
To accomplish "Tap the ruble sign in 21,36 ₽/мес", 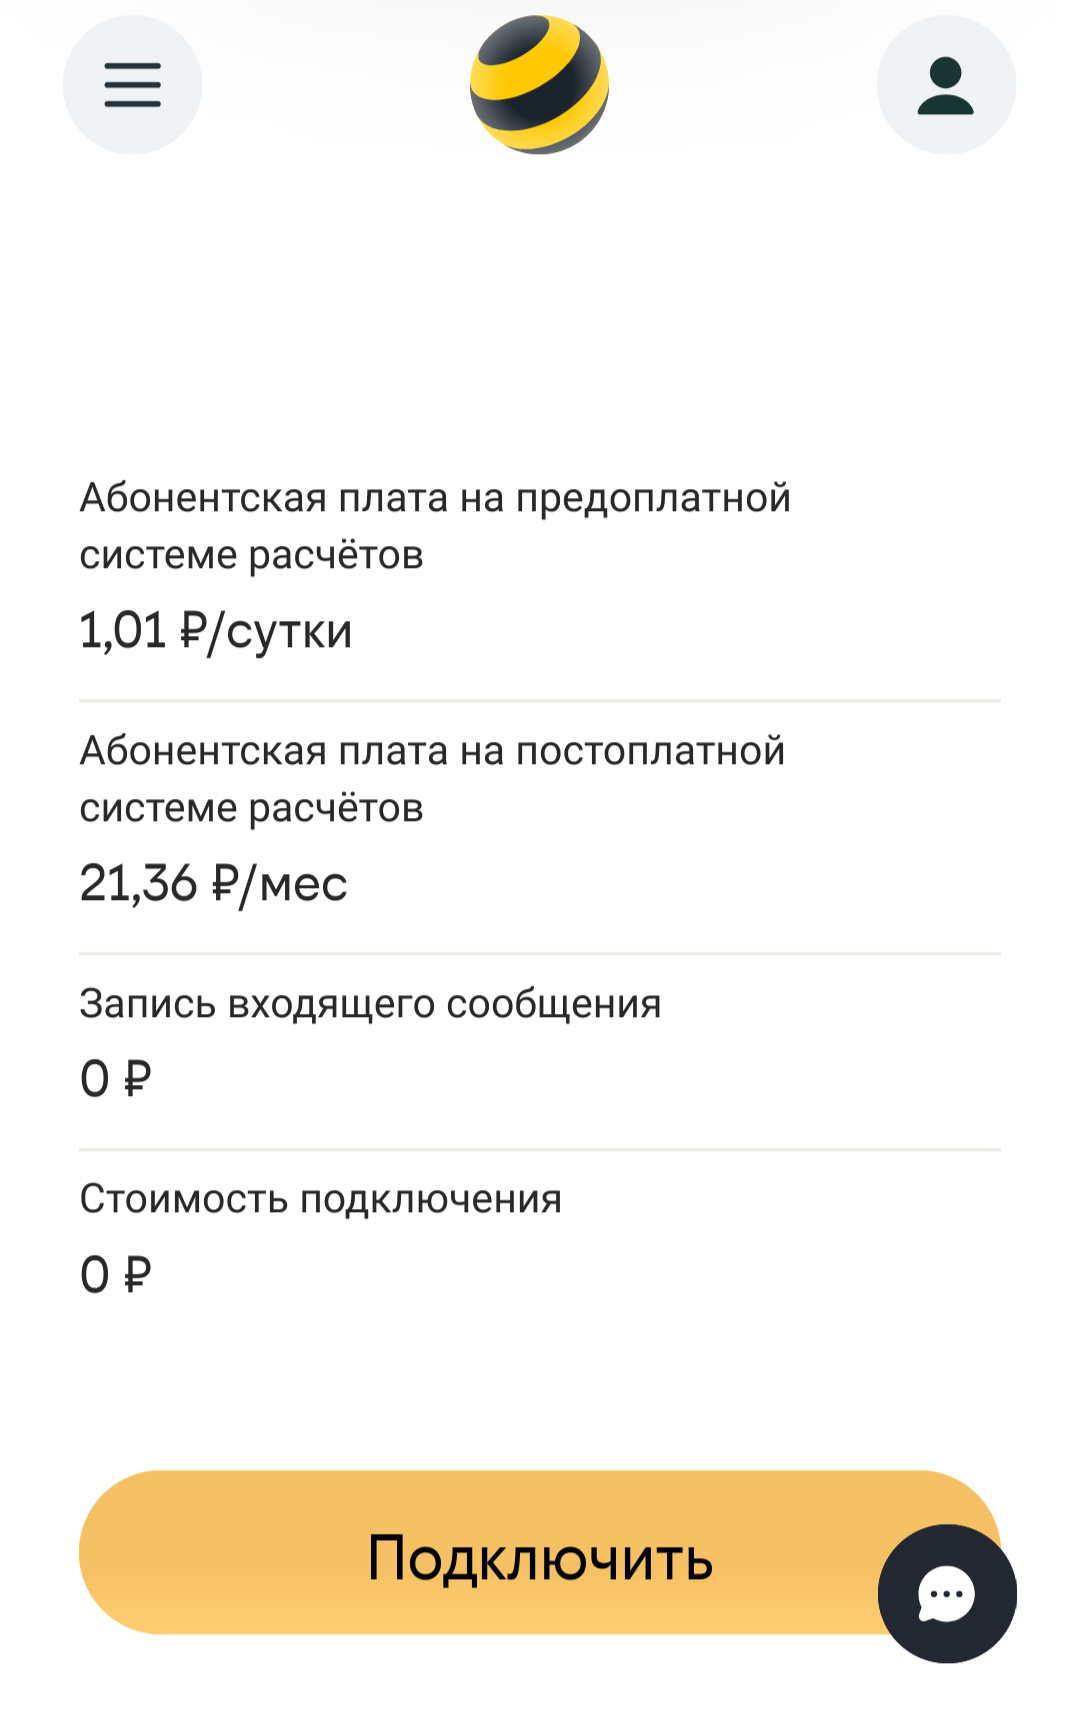I will click(224, 883).
